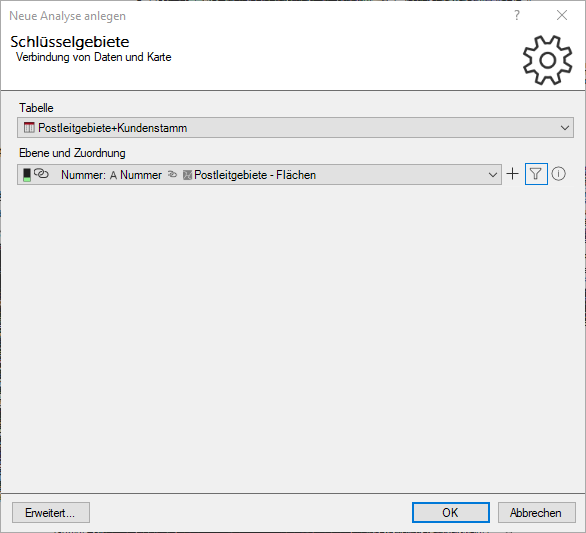Click the Schlüsselgebiete heading
This screenshot has height=533, width=586.
pyautogui.click(x=70, y=42)
